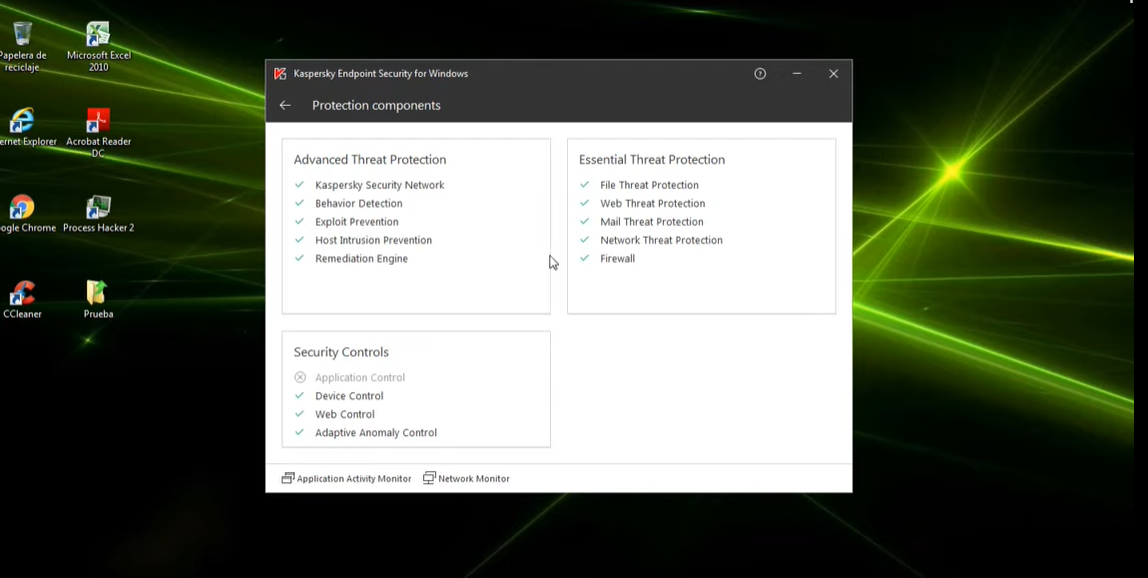Open Adaptive Anomaly Control
The height and width of the screenshot is (578, 1148).
click(376, 432)
